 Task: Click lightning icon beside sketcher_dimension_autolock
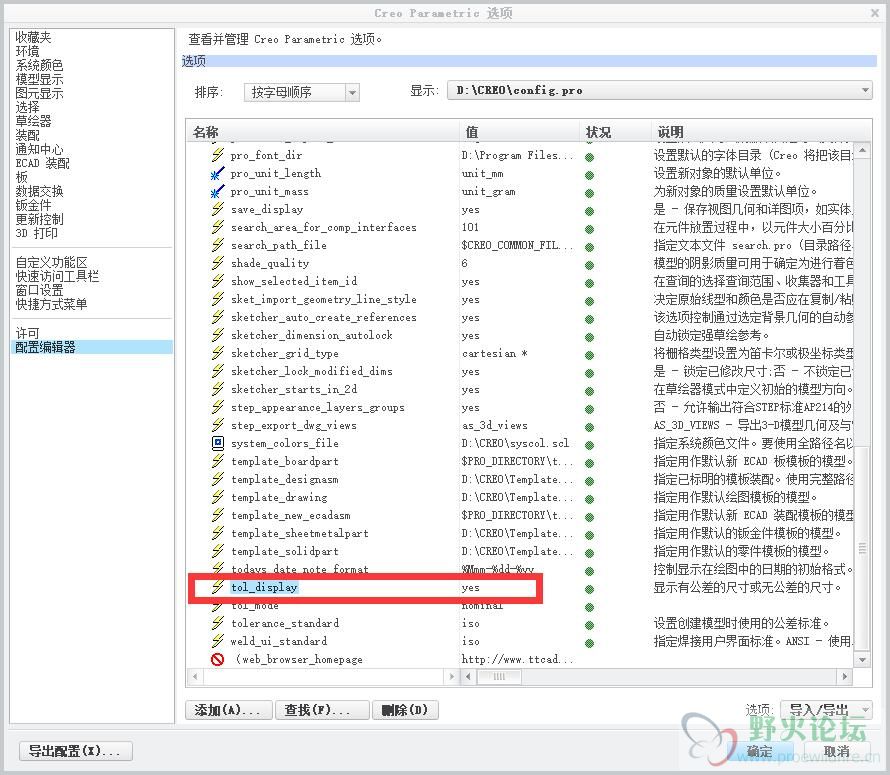point(217,335)
